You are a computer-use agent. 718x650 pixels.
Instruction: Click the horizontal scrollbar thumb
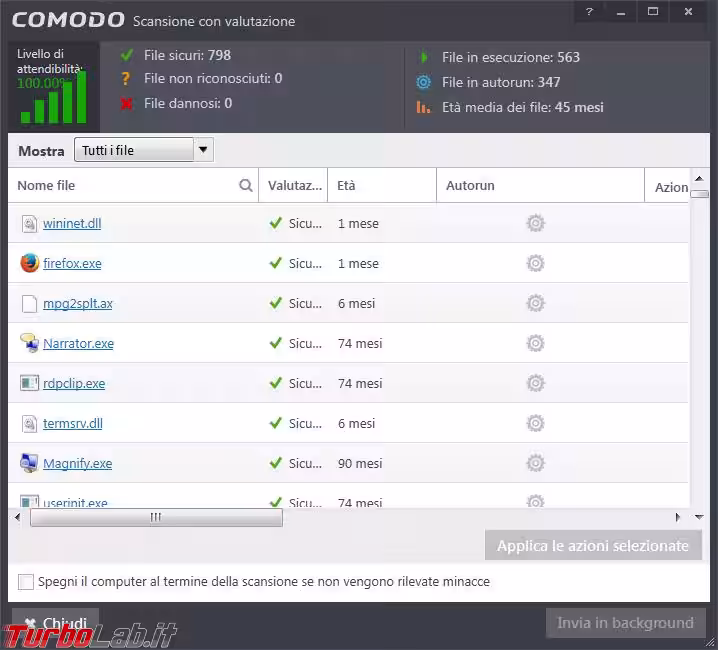[x=156, y=517]
